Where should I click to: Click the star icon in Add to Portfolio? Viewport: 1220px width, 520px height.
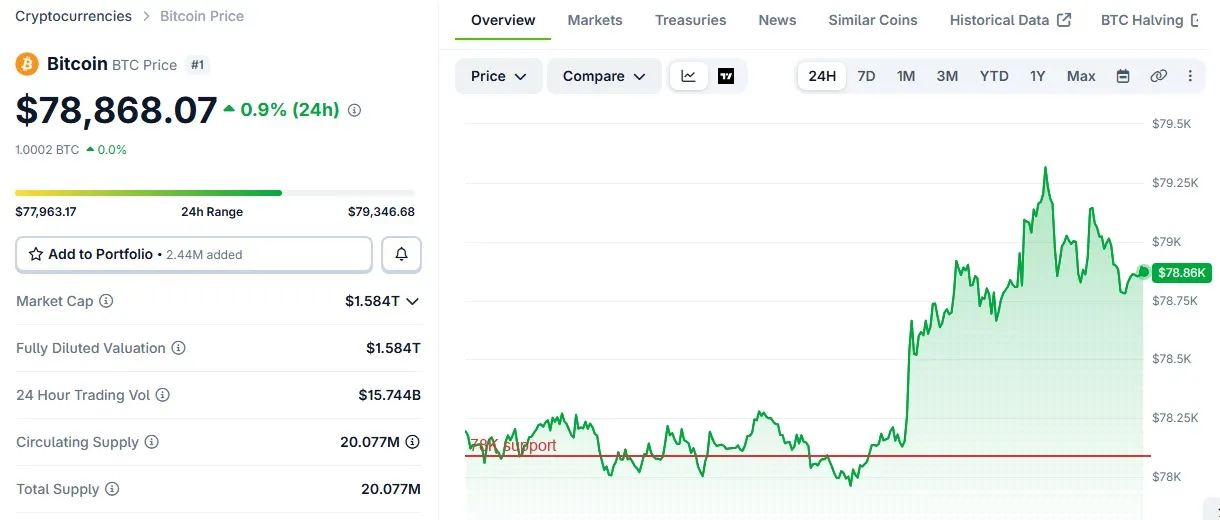pyautogui.click(x=36, y=254)
